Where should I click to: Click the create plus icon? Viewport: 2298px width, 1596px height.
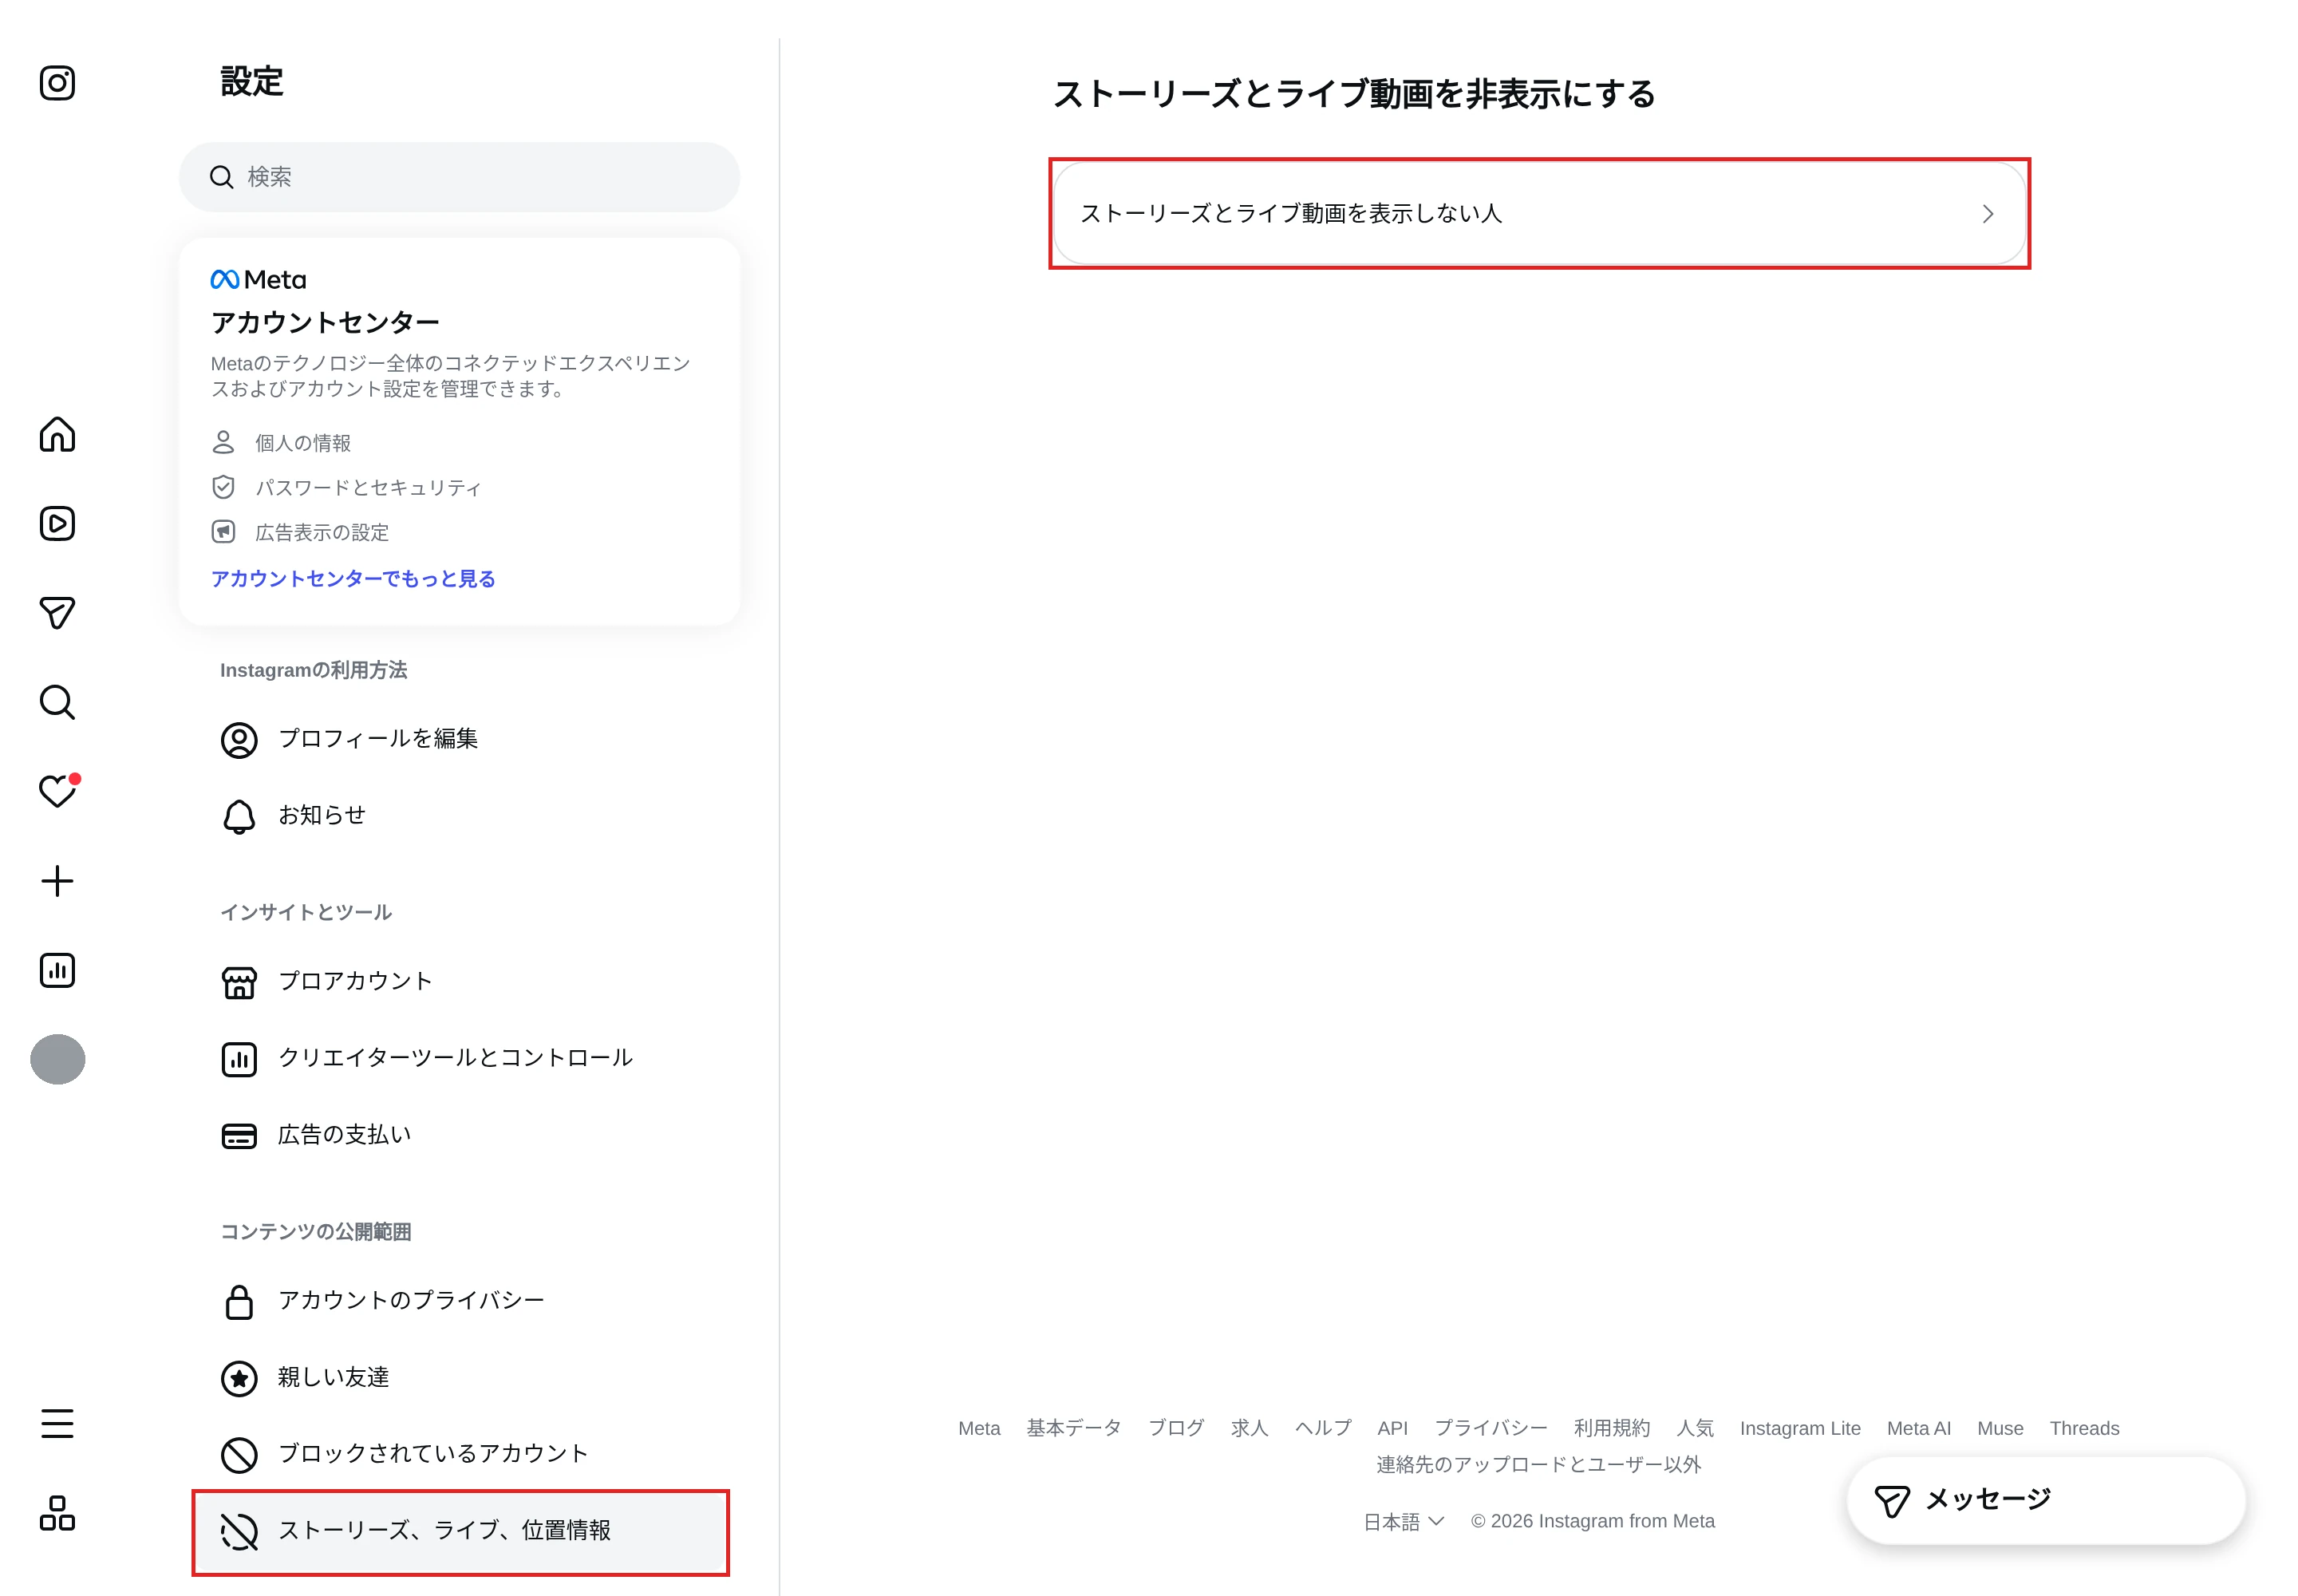[x=57, y=881]
